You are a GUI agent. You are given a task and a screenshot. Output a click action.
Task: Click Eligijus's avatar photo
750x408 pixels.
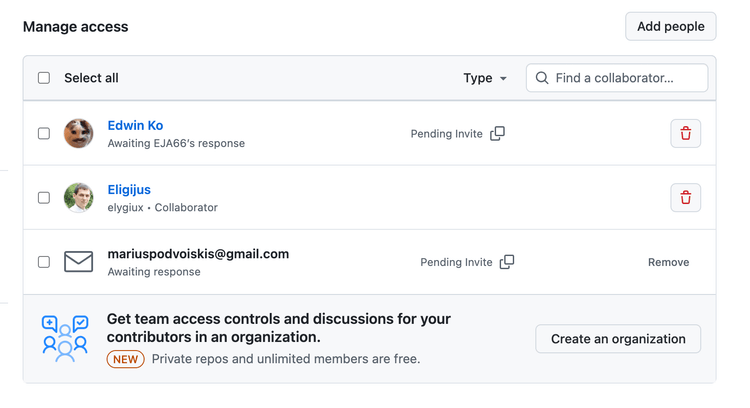[x=78, y=198]
